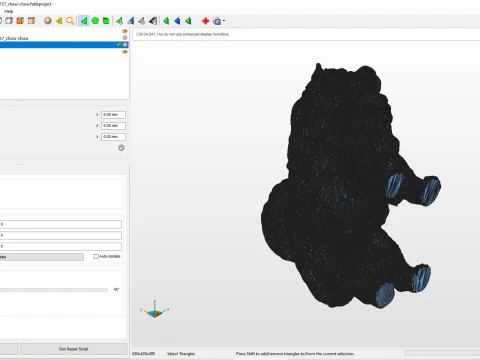
Task: Click blue round icon below the mm fields
Action: pos(121,148)
